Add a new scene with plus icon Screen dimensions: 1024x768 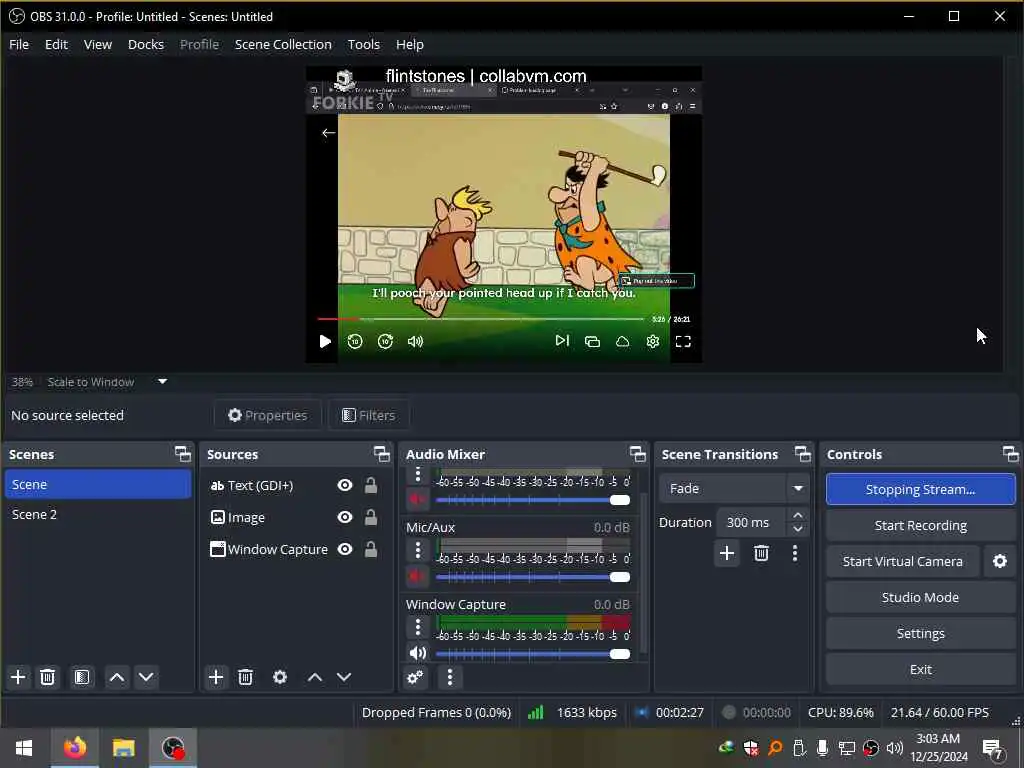tap(18, 677)
